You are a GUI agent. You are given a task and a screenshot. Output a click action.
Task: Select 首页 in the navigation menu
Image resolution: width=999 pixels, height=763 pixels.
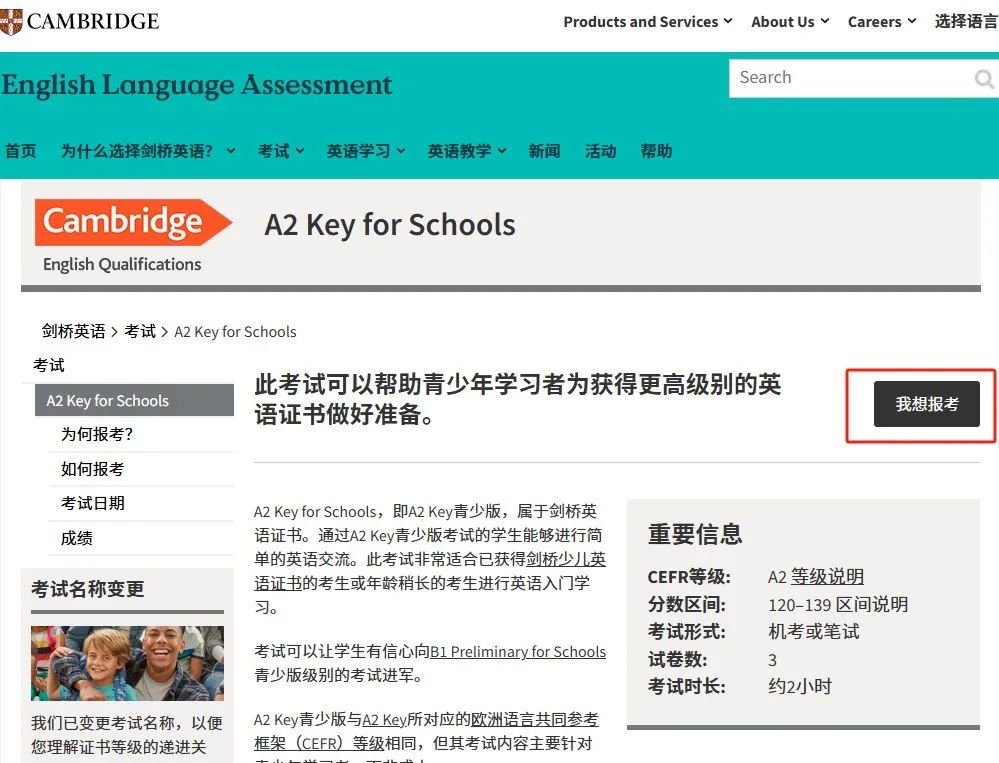[21, 150]
